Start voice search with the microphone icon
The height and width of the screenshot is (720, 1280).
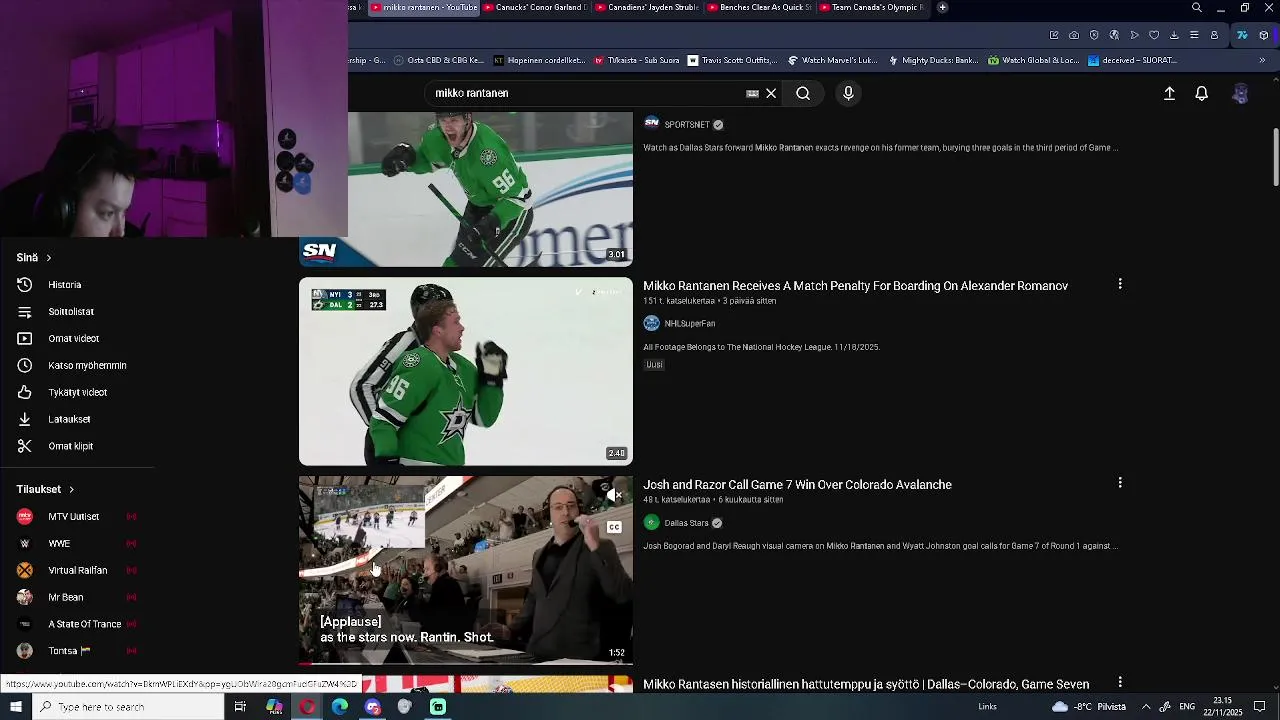pos(848,93)
